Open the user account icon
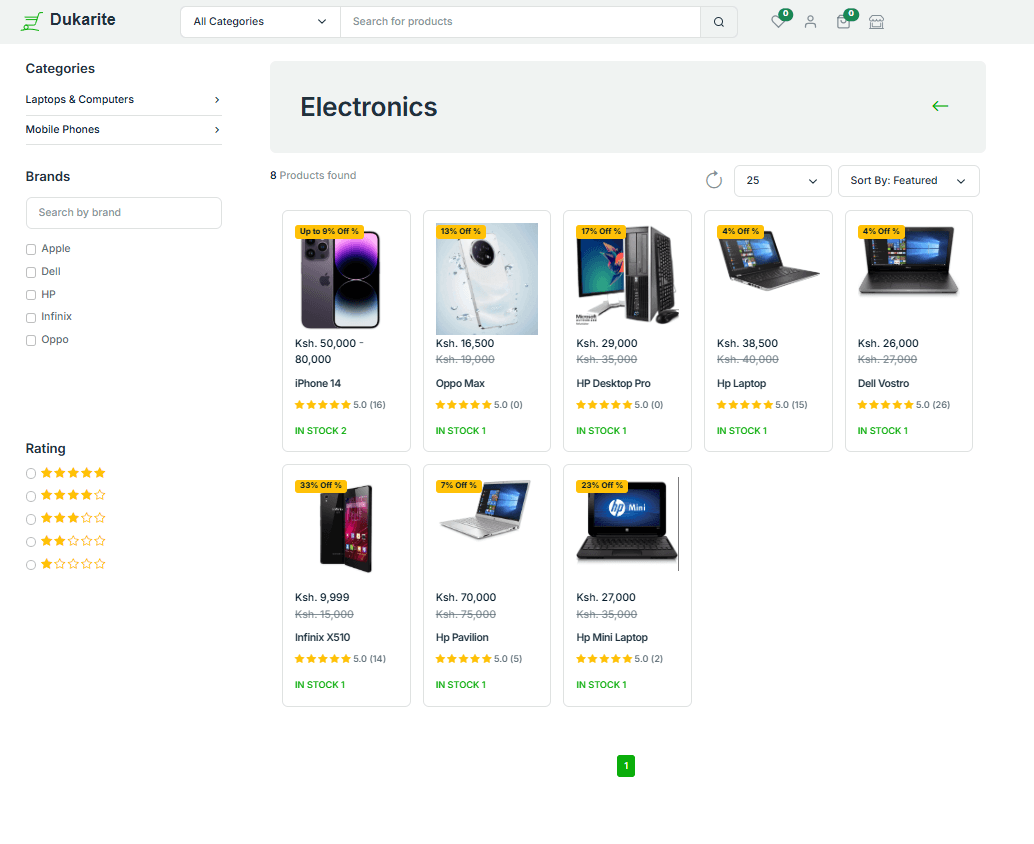The width and height of the screenshot is (1034, 844). point(810,22)
